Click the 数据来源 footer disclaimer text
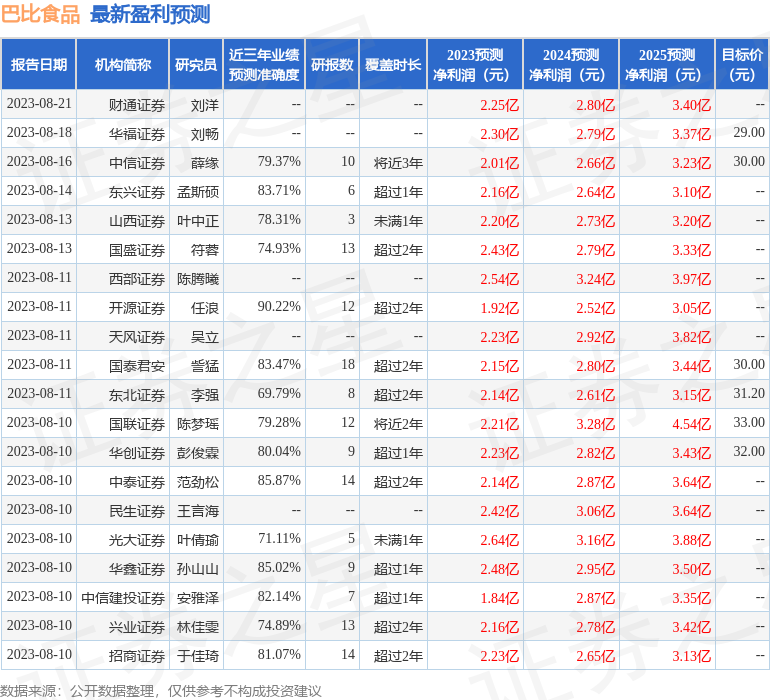The image size is (770, 700). (x=161, y=691)
